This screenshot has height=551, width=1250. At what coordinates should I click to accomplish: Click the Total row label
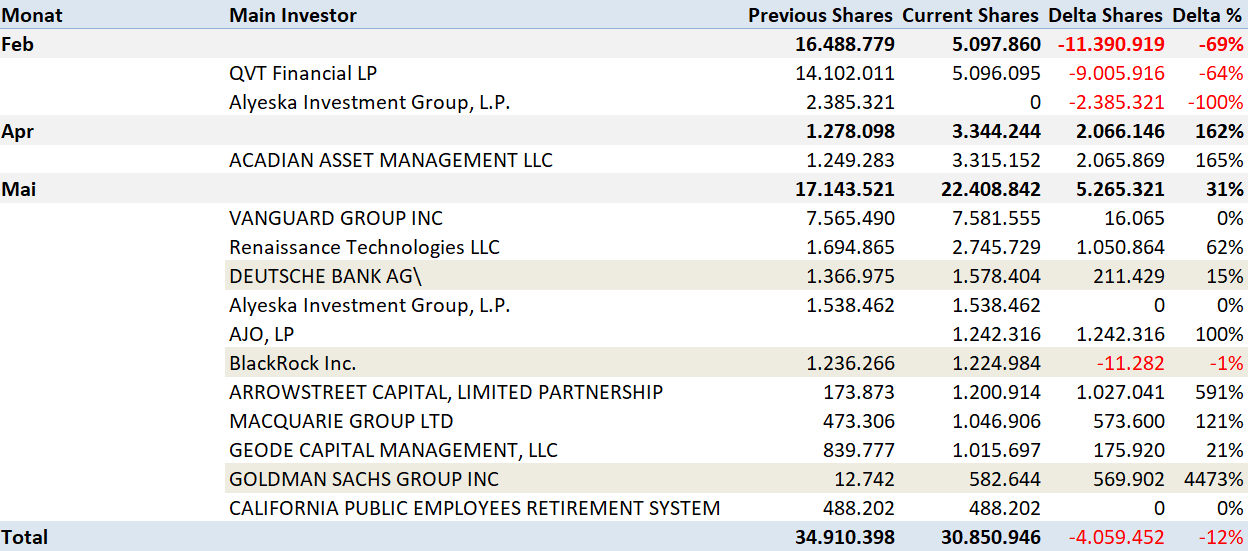pos(25,537)
